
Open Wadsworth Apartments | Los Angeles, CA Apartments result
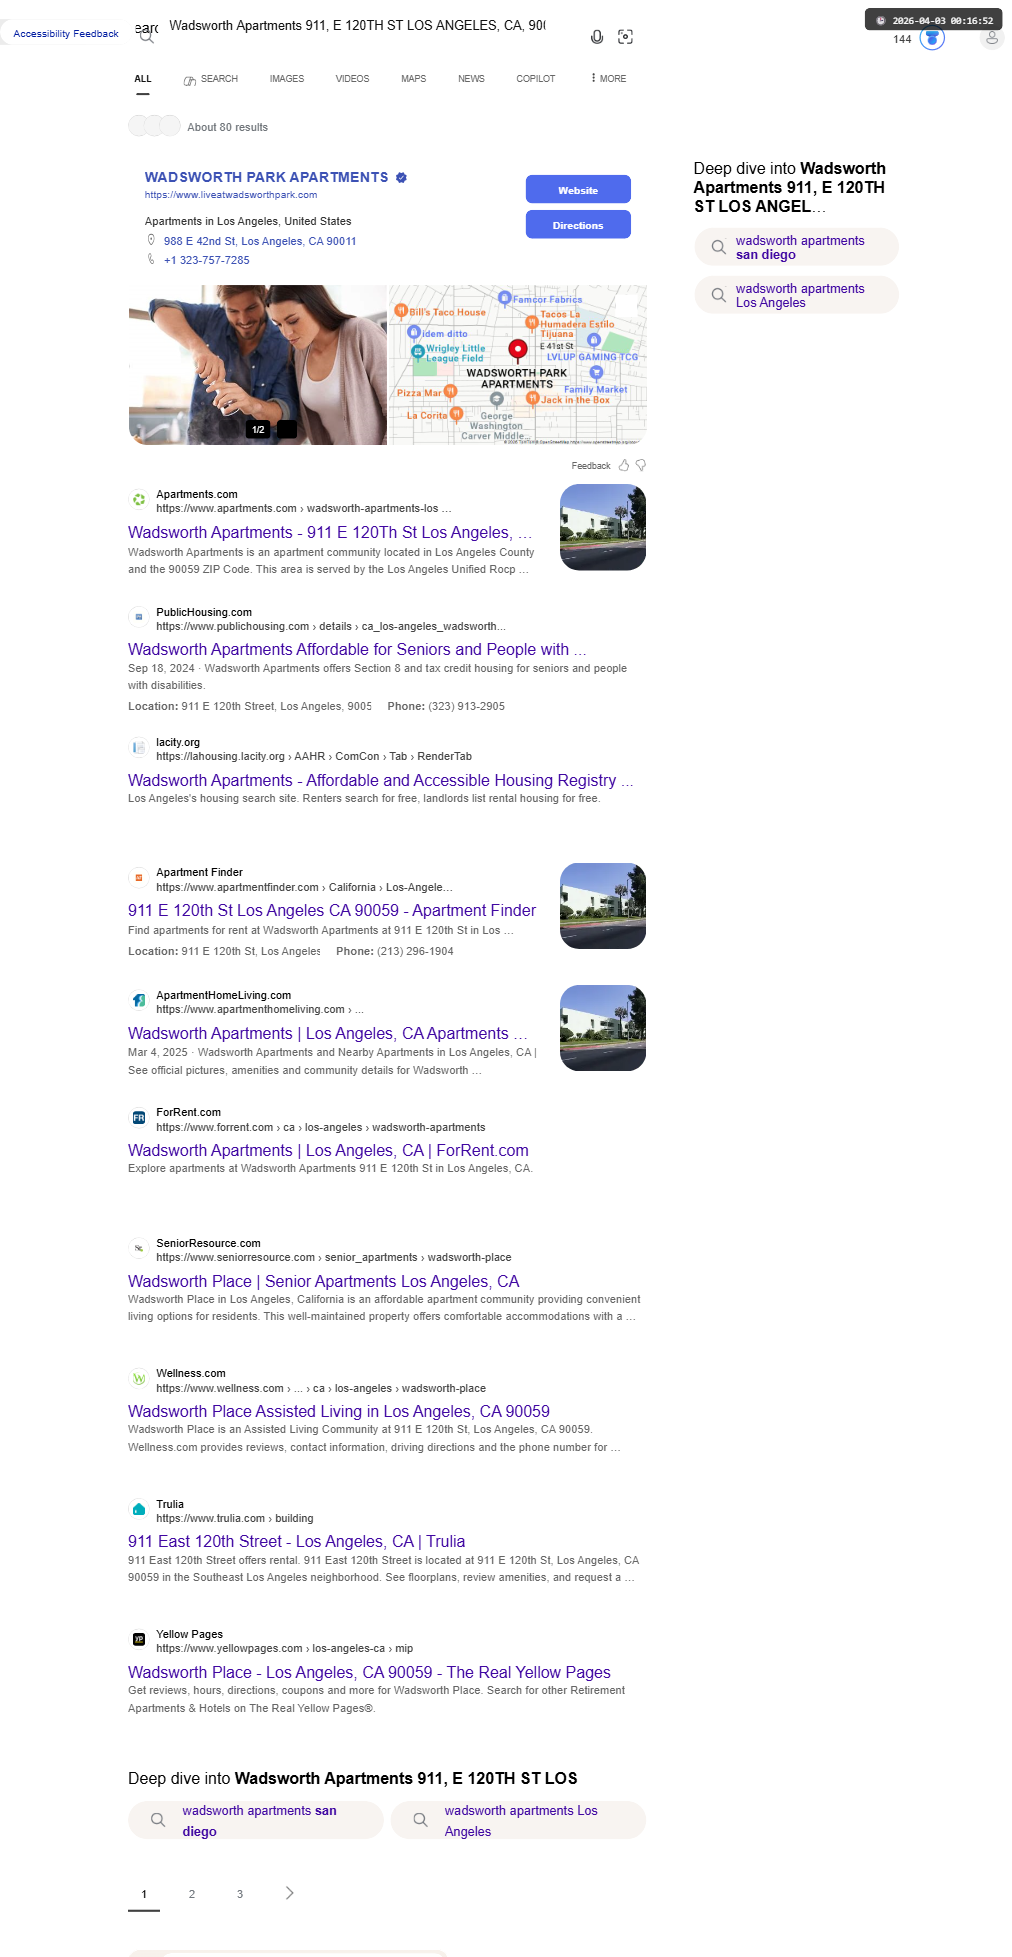pyautogui.click(x=327, y=1034)
